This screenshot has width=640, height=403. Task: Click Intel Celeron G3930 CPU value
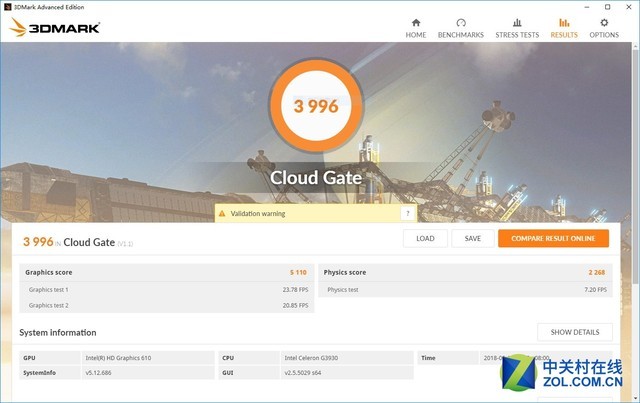pyautogui.click(x=311, y=358)
